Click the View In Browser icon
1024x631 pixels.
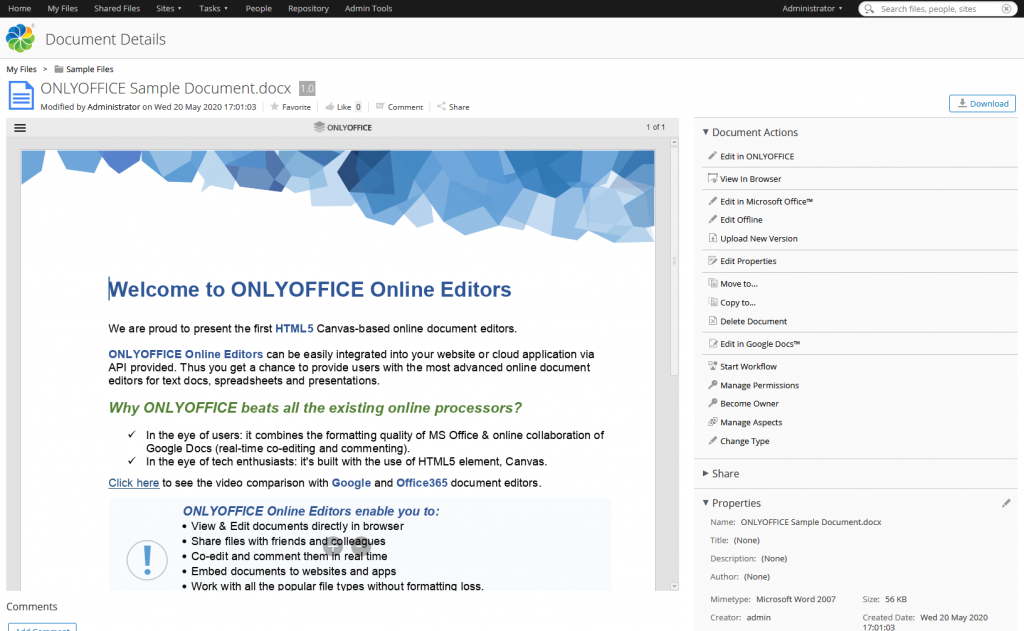tap(712, 178)
